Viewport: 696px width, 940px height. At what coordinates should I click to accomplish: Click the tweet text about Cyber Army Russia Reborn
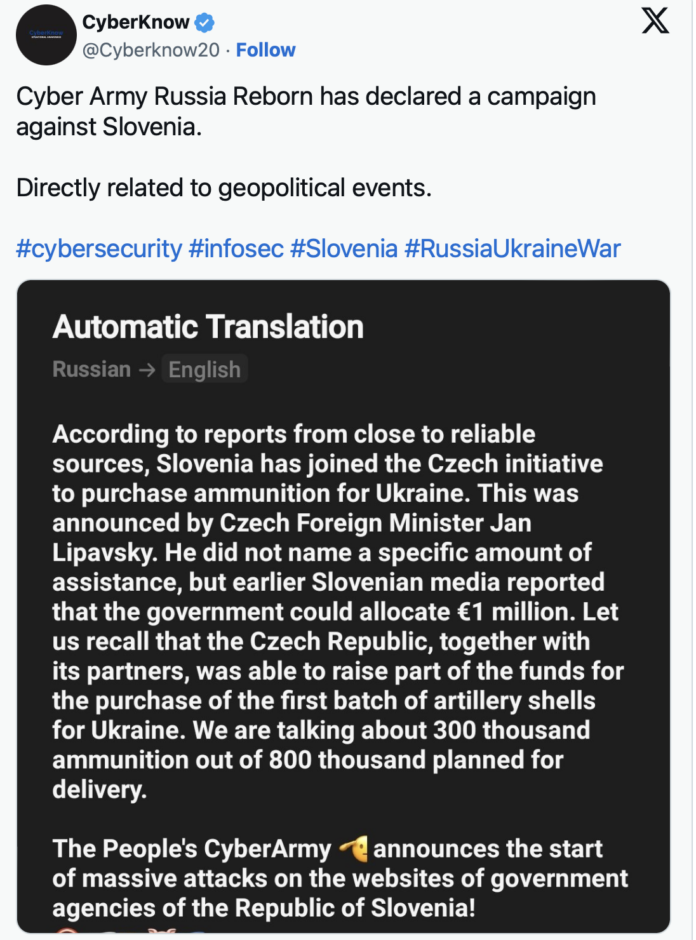pos(306,112)
